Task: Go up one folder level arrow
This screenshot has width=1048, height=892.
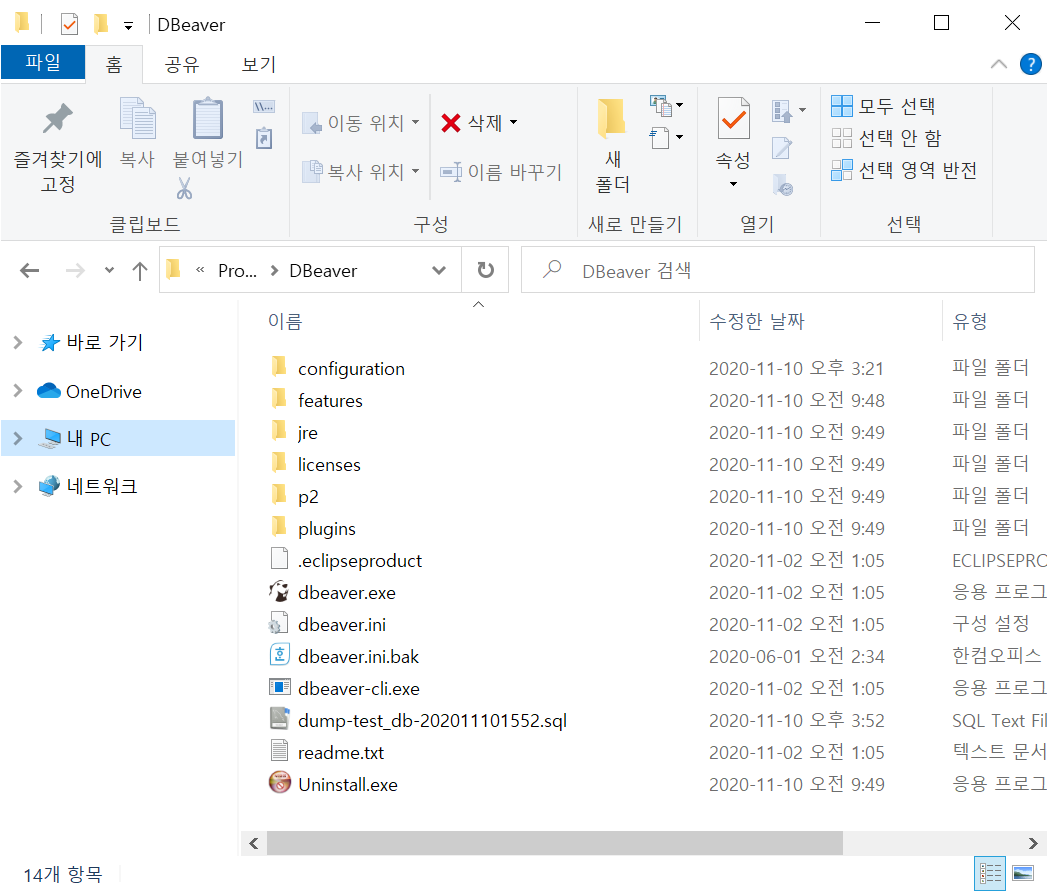Action: pyautogui.click(x=140, y=271)
